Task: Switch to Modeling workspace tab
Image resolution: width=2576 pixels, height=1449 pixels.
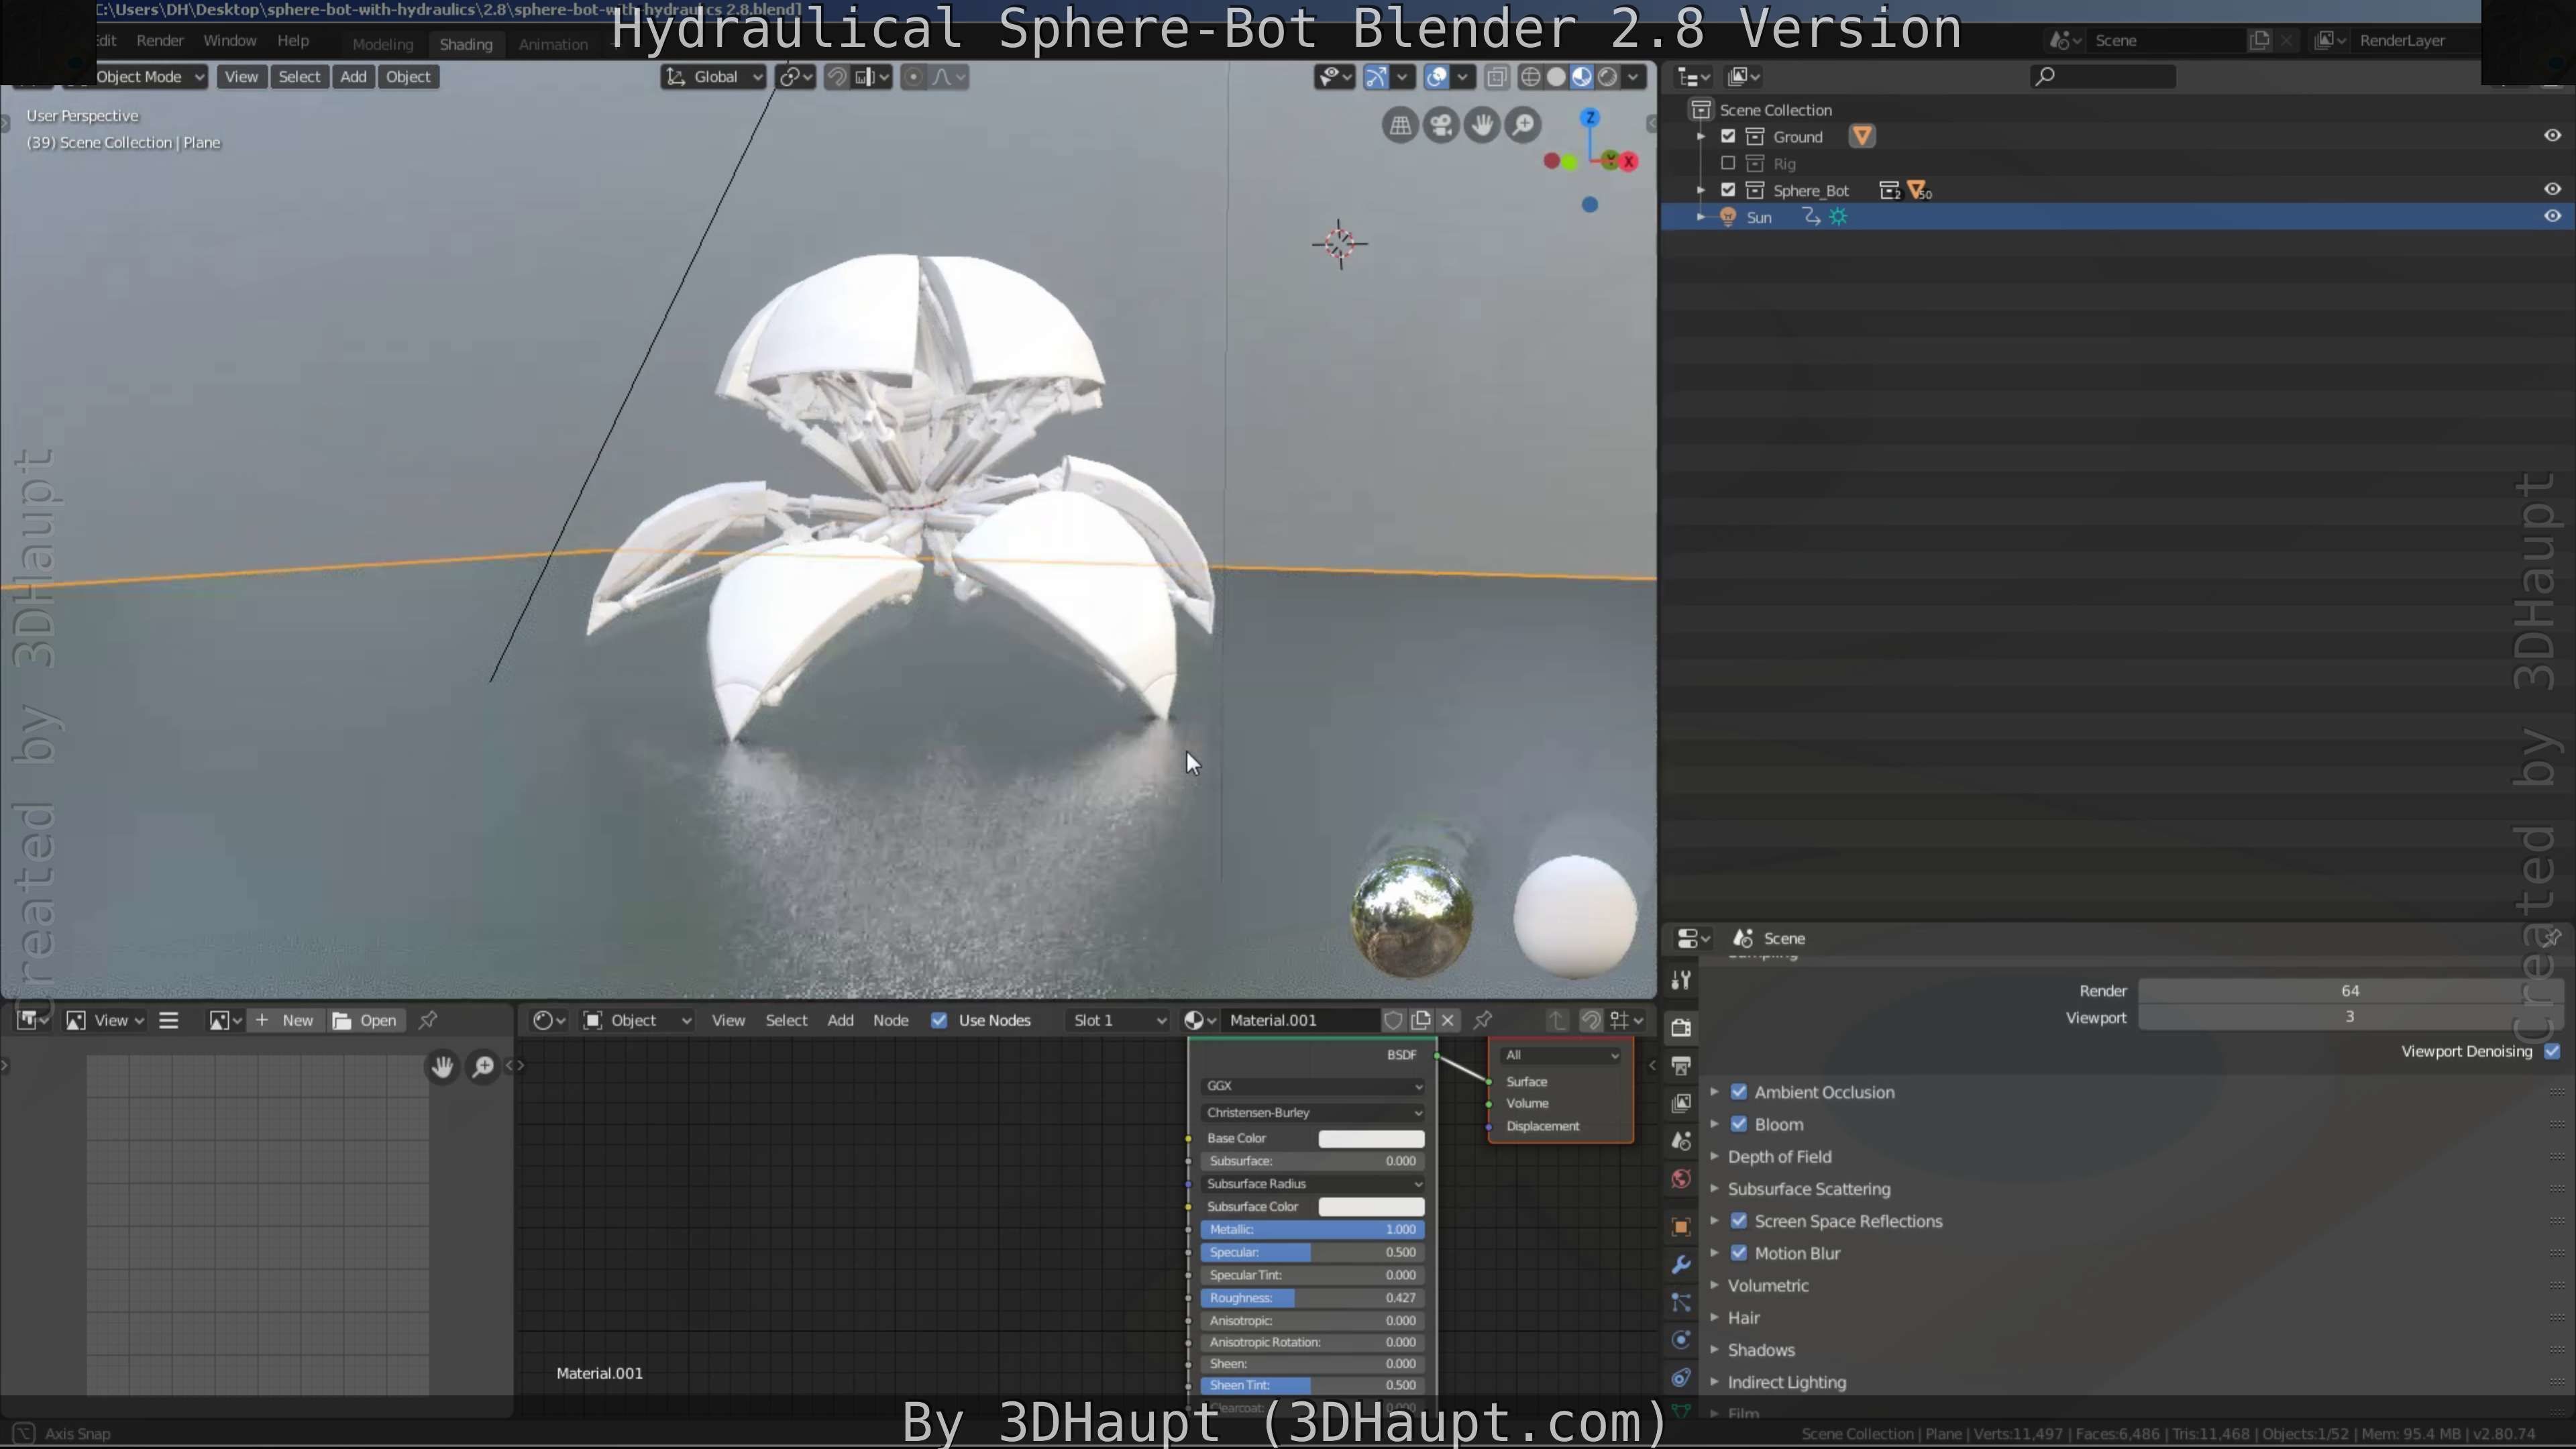Action: [382, 45]
